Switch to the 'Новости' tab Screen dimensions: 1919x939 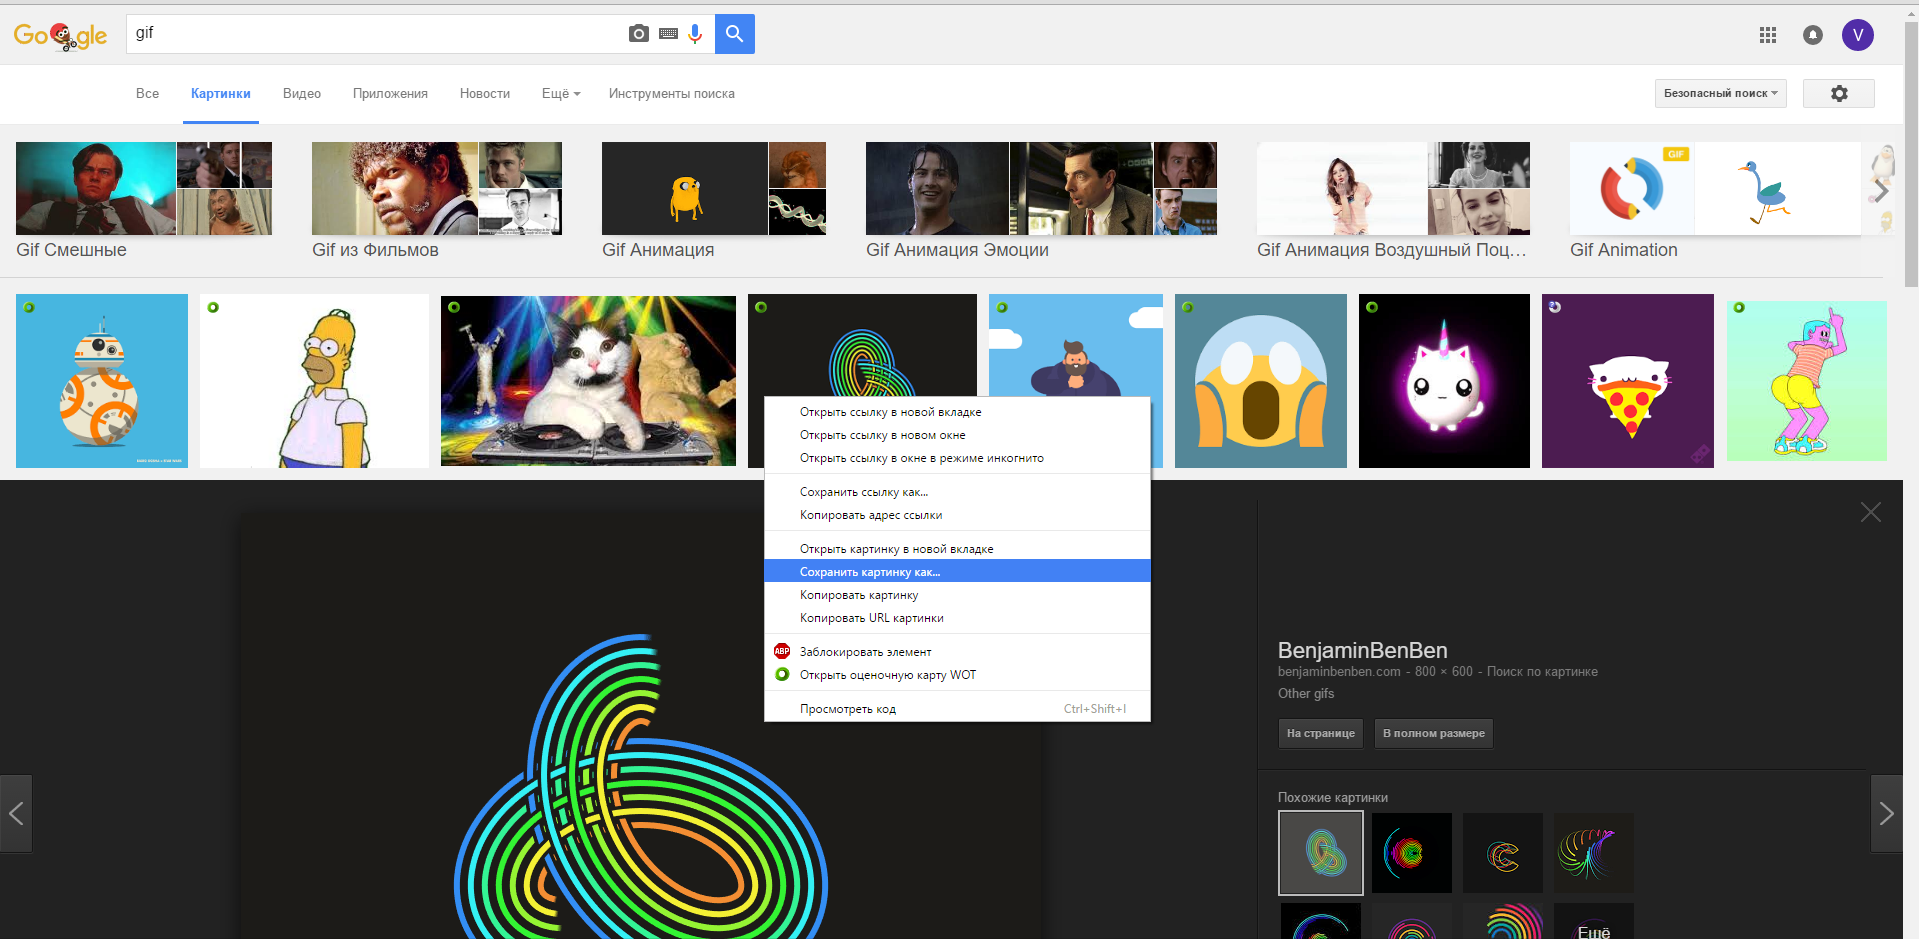(x=485, y=93)
